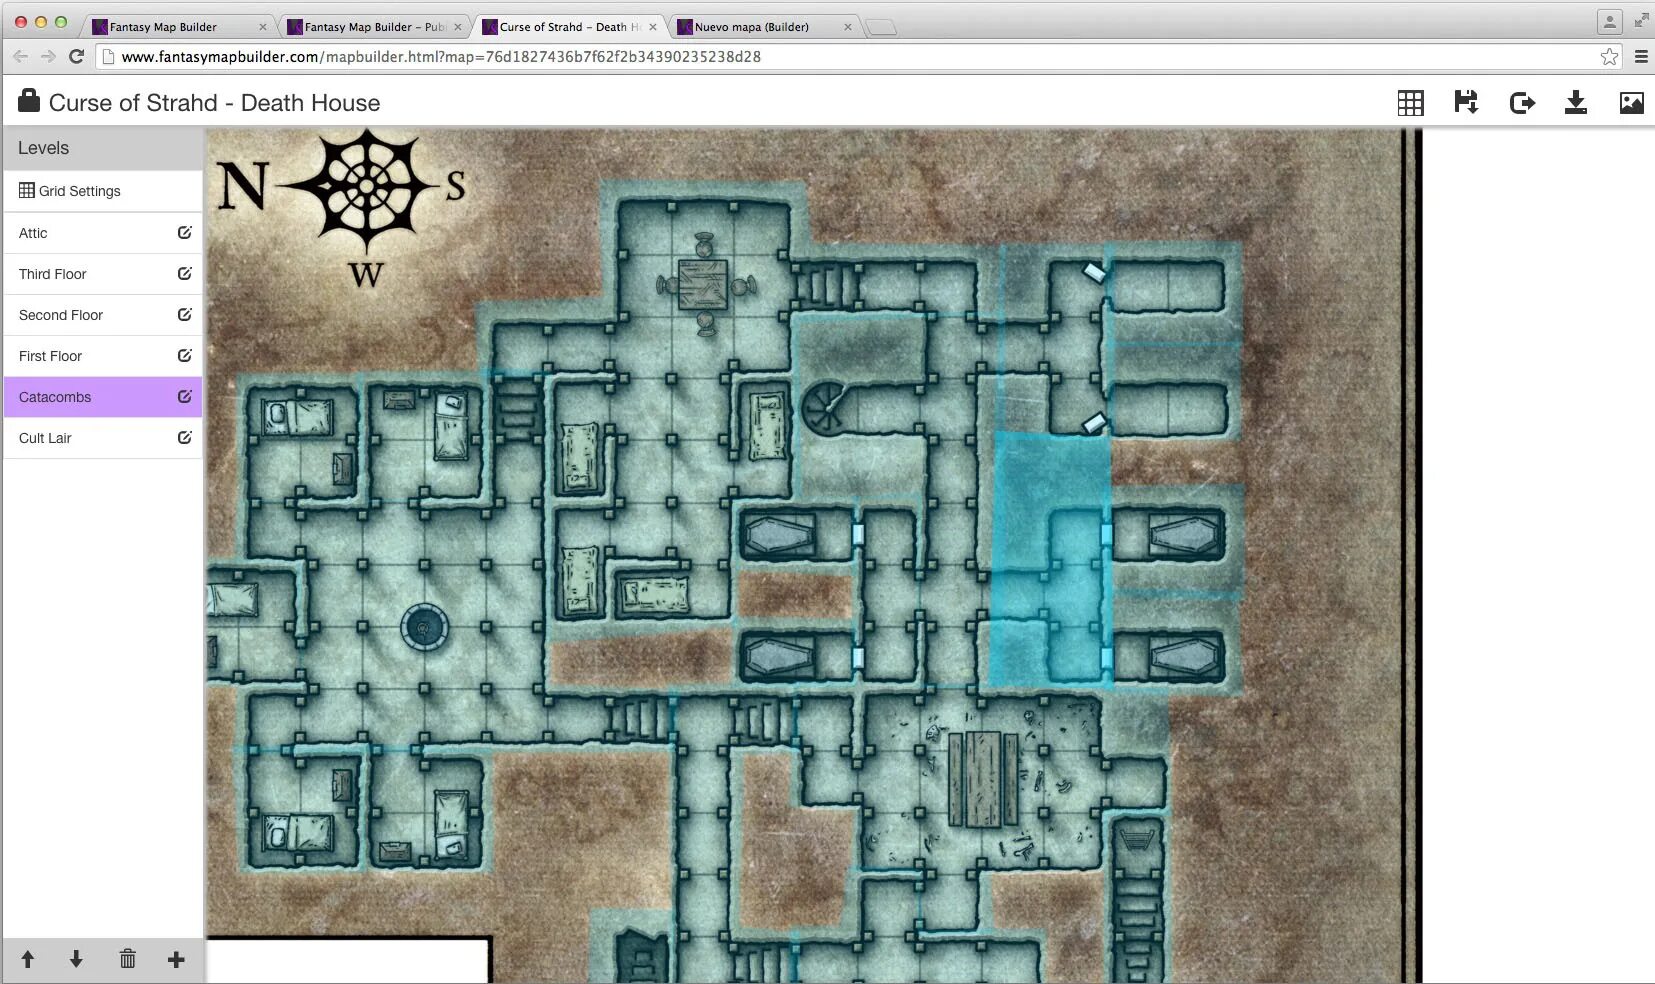
Task: Go forward in browser history
Action: tap(48, 57)
